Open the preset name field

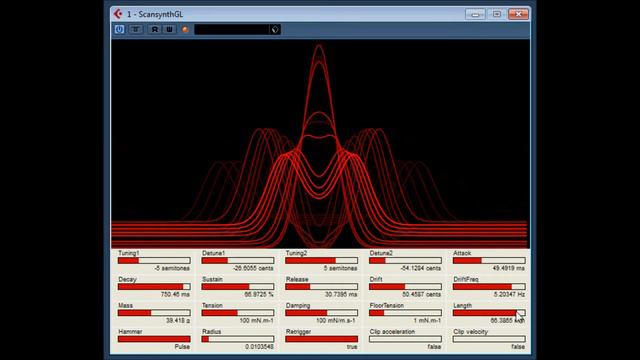tap(231, 29)
